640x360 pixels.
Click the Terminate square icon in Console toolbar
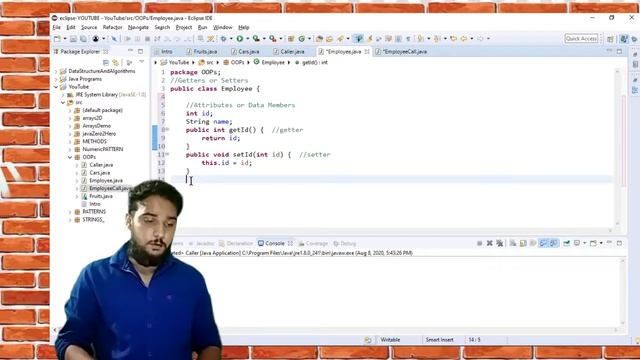[479, 243]
